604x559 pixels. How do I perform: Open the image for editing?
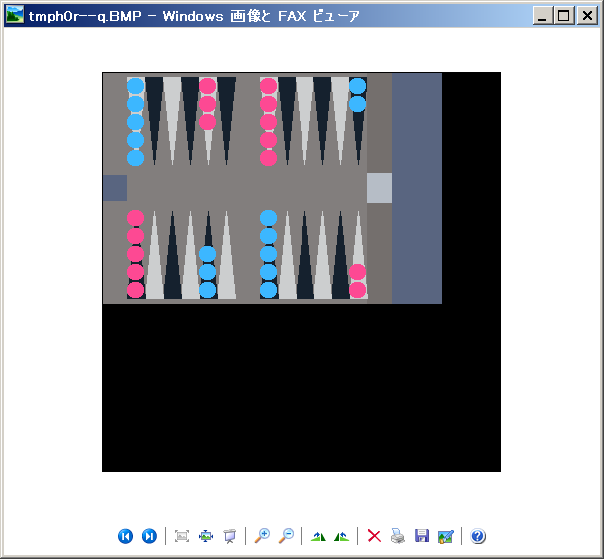446,536
